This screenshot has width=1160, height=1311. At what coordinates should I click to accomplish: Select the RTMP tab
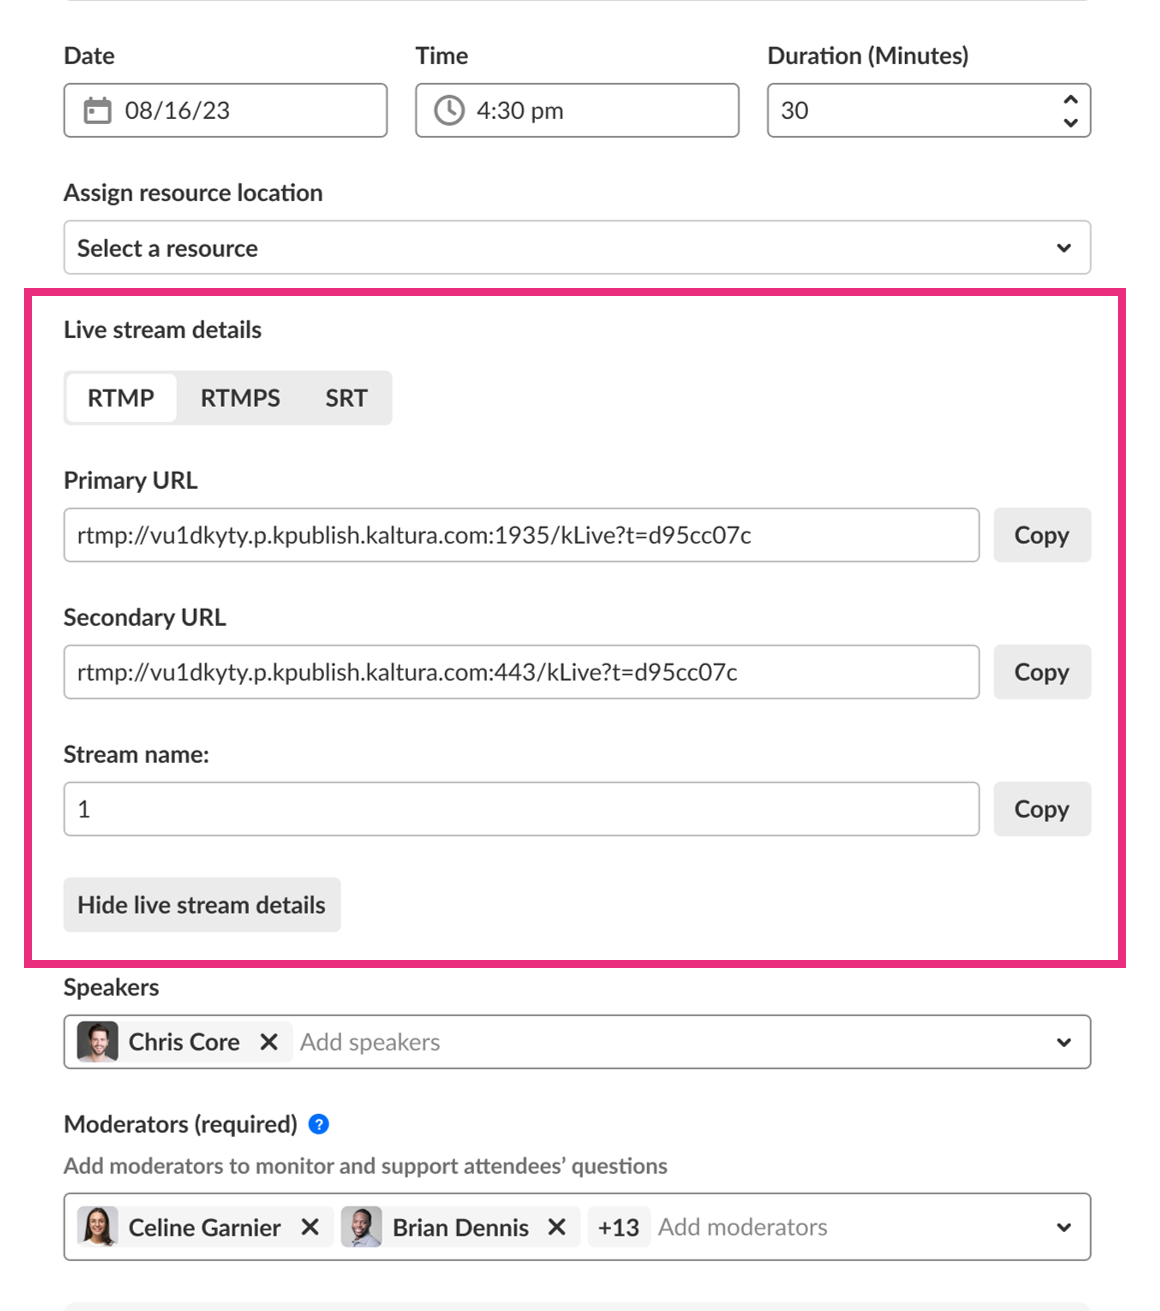tap(121, 398)
